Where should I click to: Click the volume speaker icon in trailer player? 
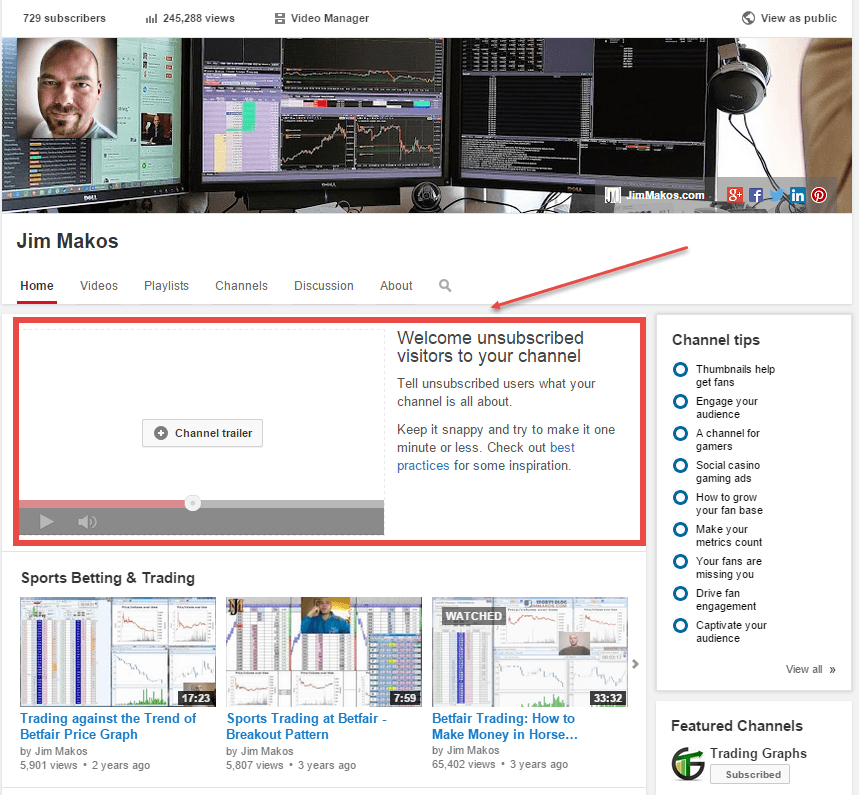[x=87, y=522]
